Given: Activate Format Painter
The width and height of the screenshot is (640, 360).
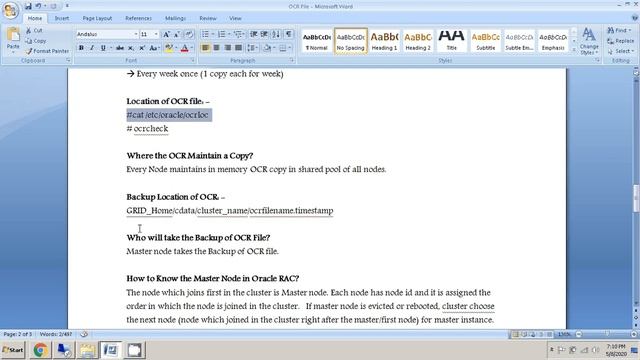Looking at the screenshot, I should tap(47, 51).
